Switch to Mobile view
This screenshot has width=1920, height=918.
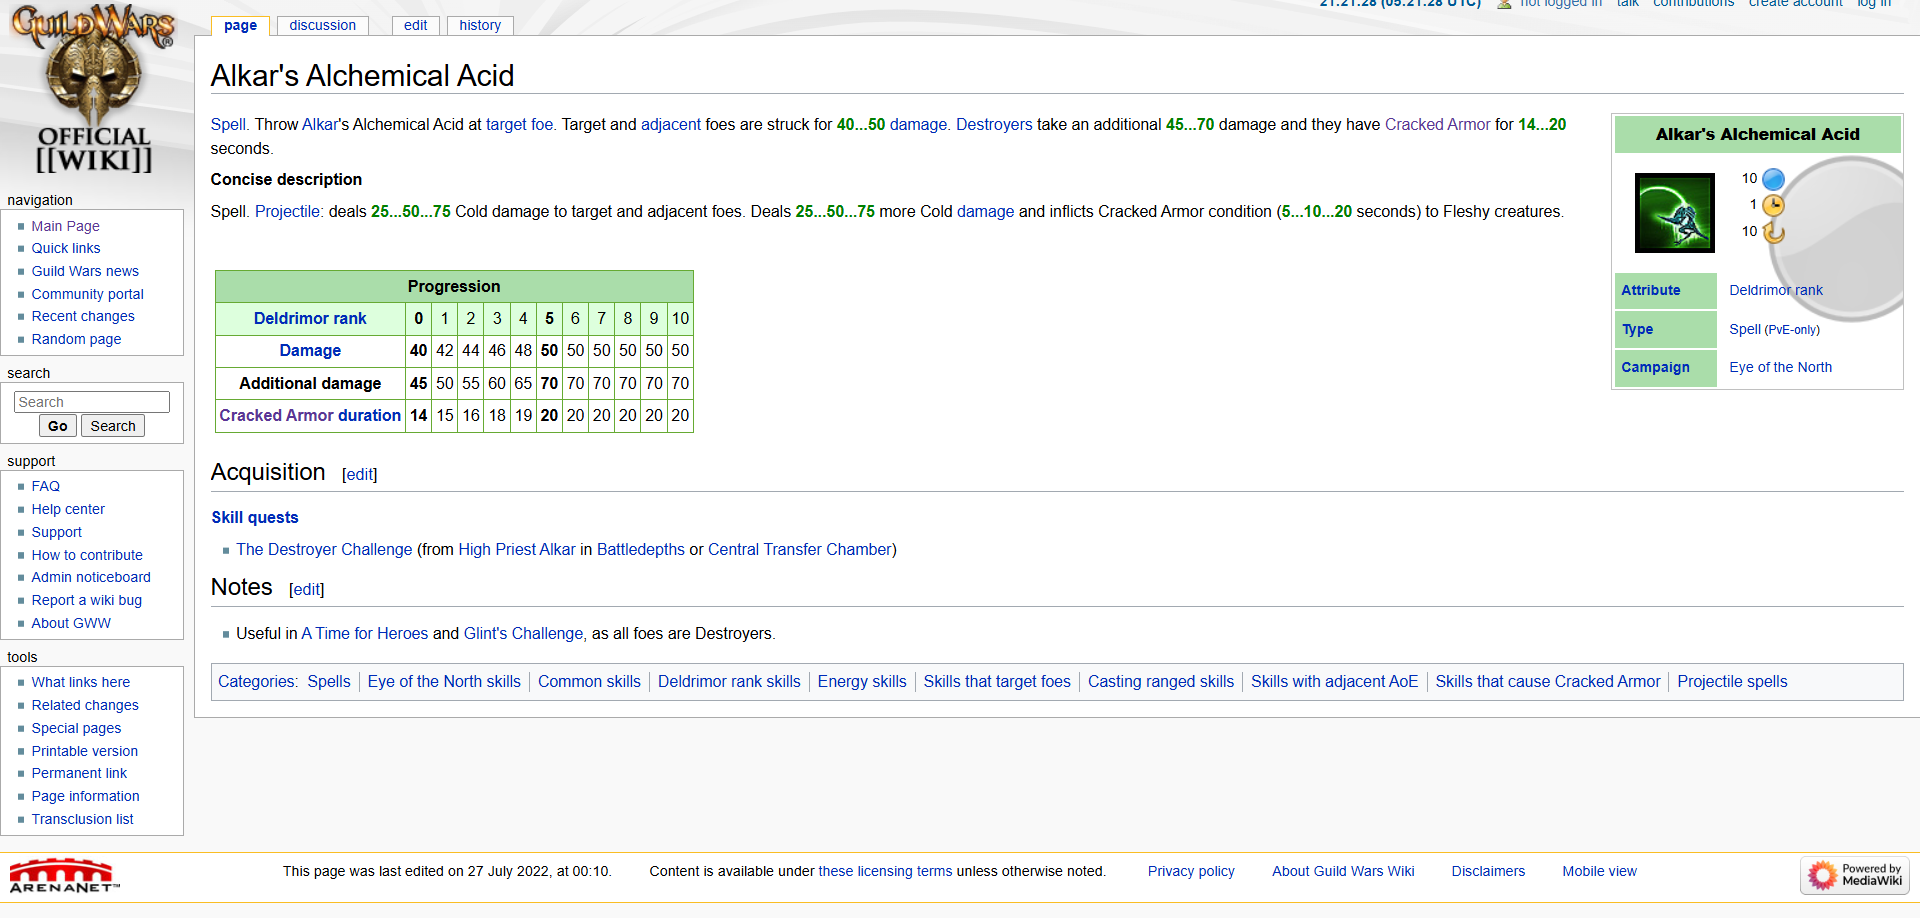tap(1599, 871)
